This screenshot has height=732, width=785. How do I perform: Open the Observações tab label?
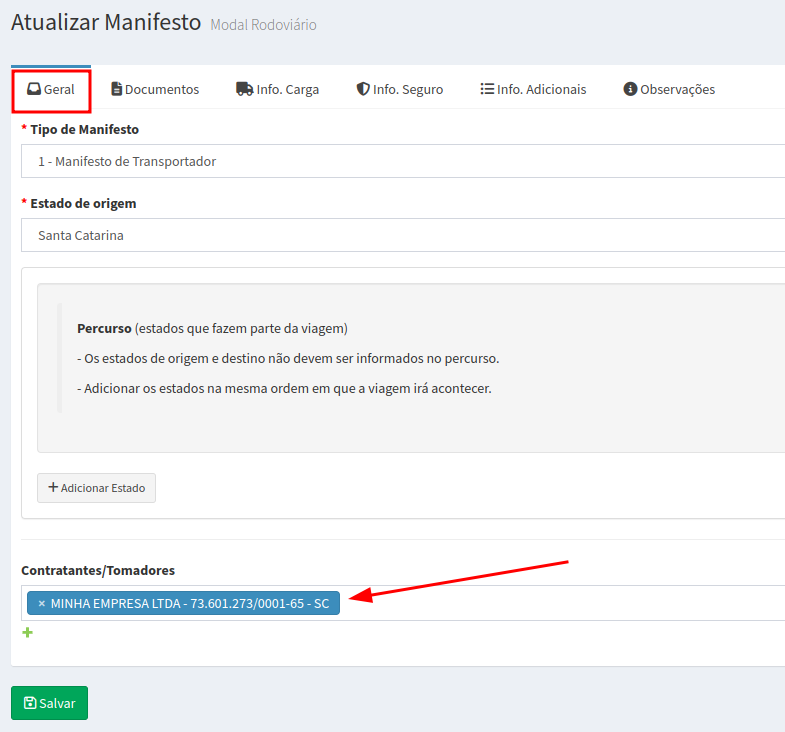(x=677, y=89)
